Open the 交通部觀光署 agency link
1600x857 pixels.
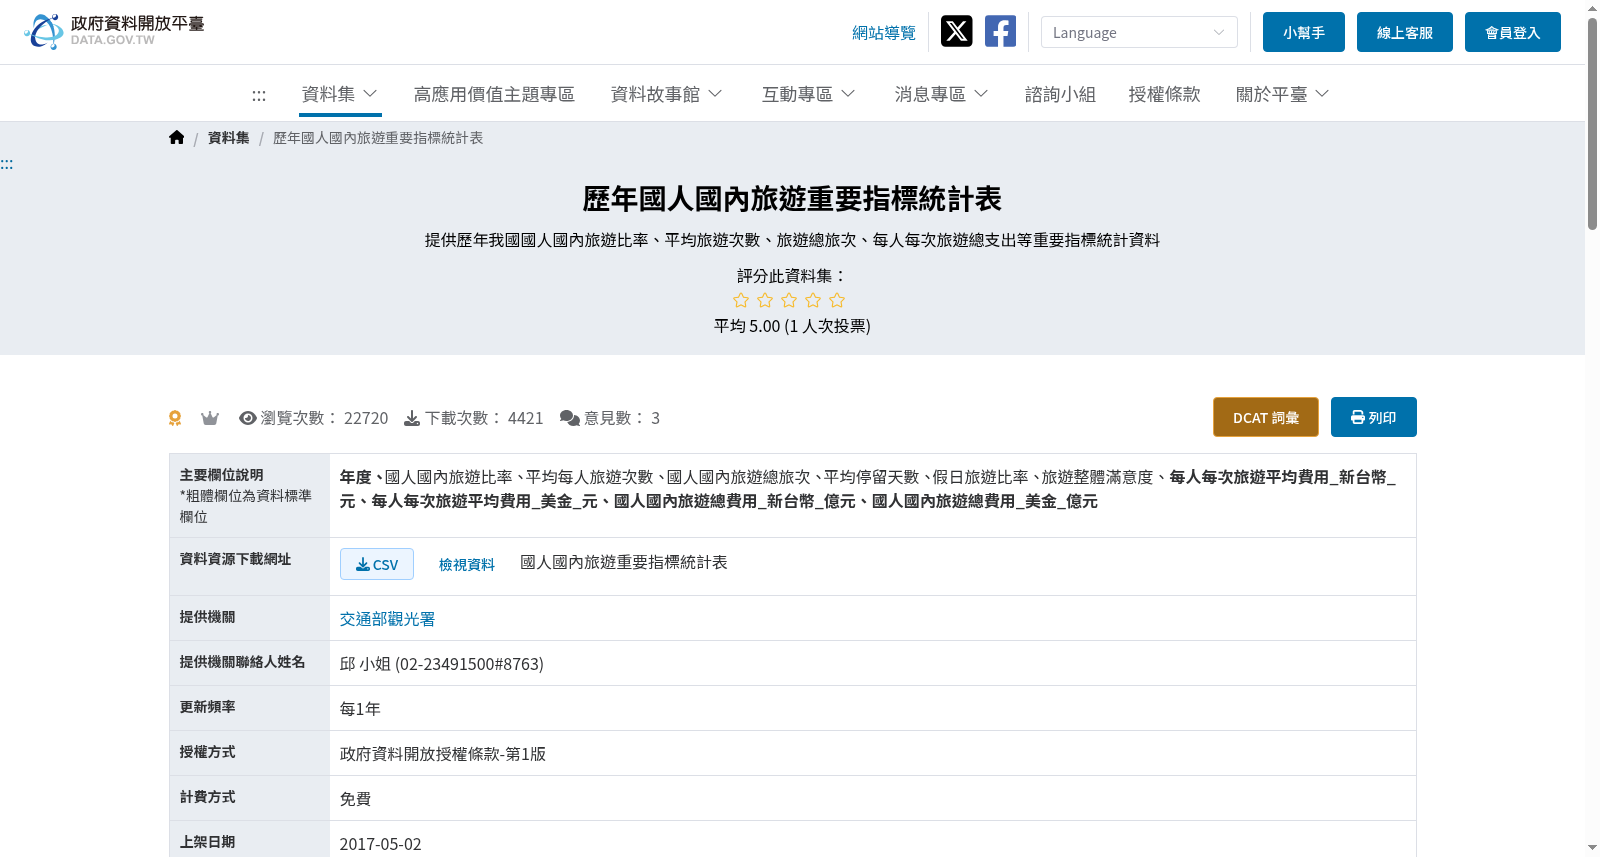tap(387, 619)
